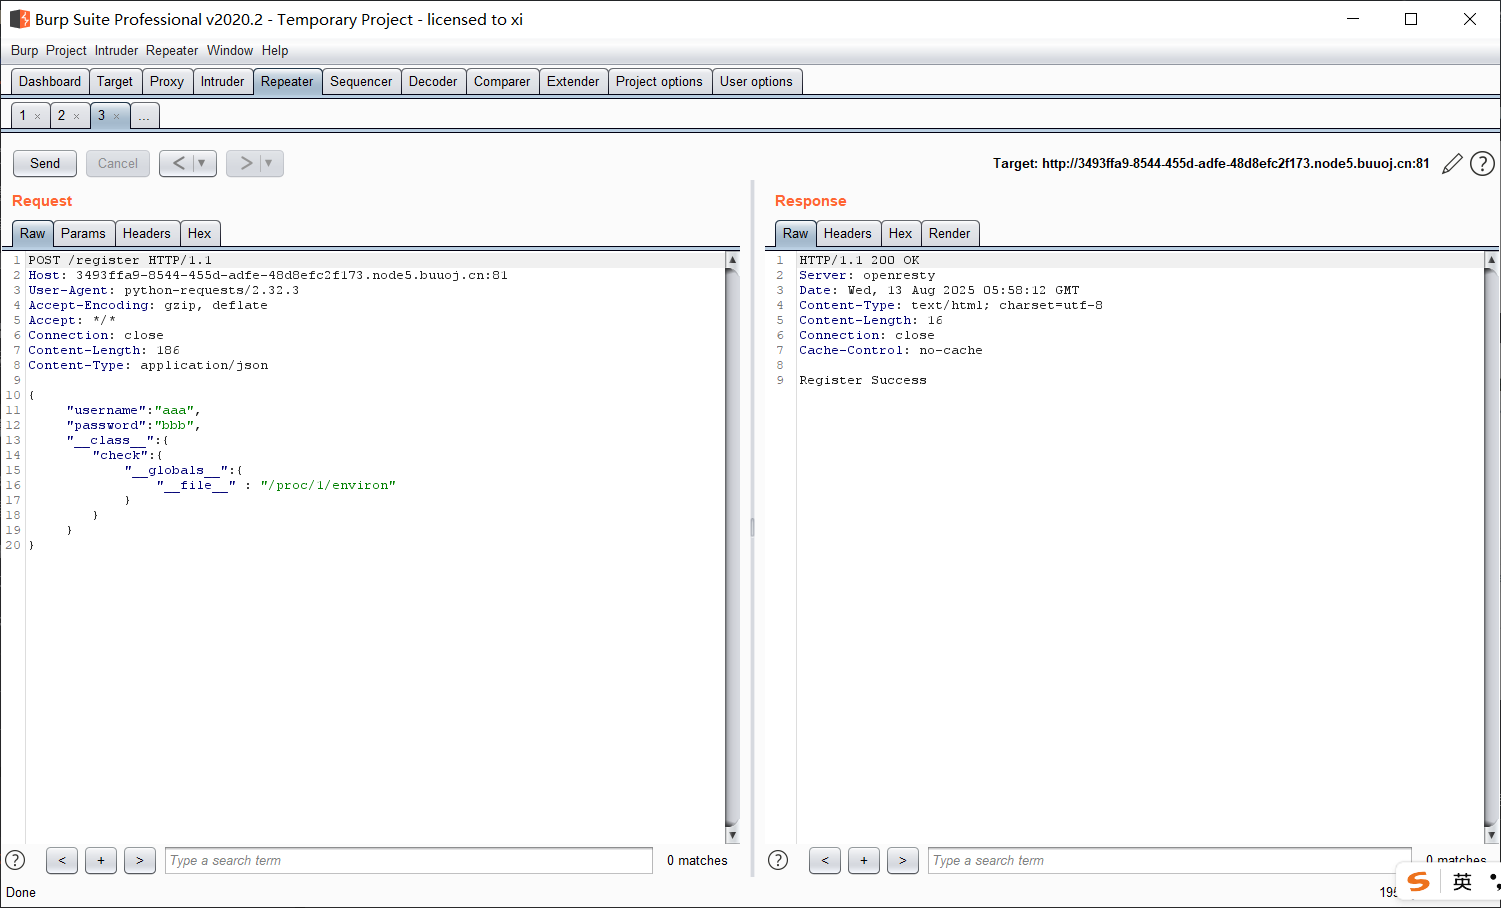Open the back history dropdown arrow
Image resolution: width=1501 pixels, height=908 pixels.
[202, 163]
